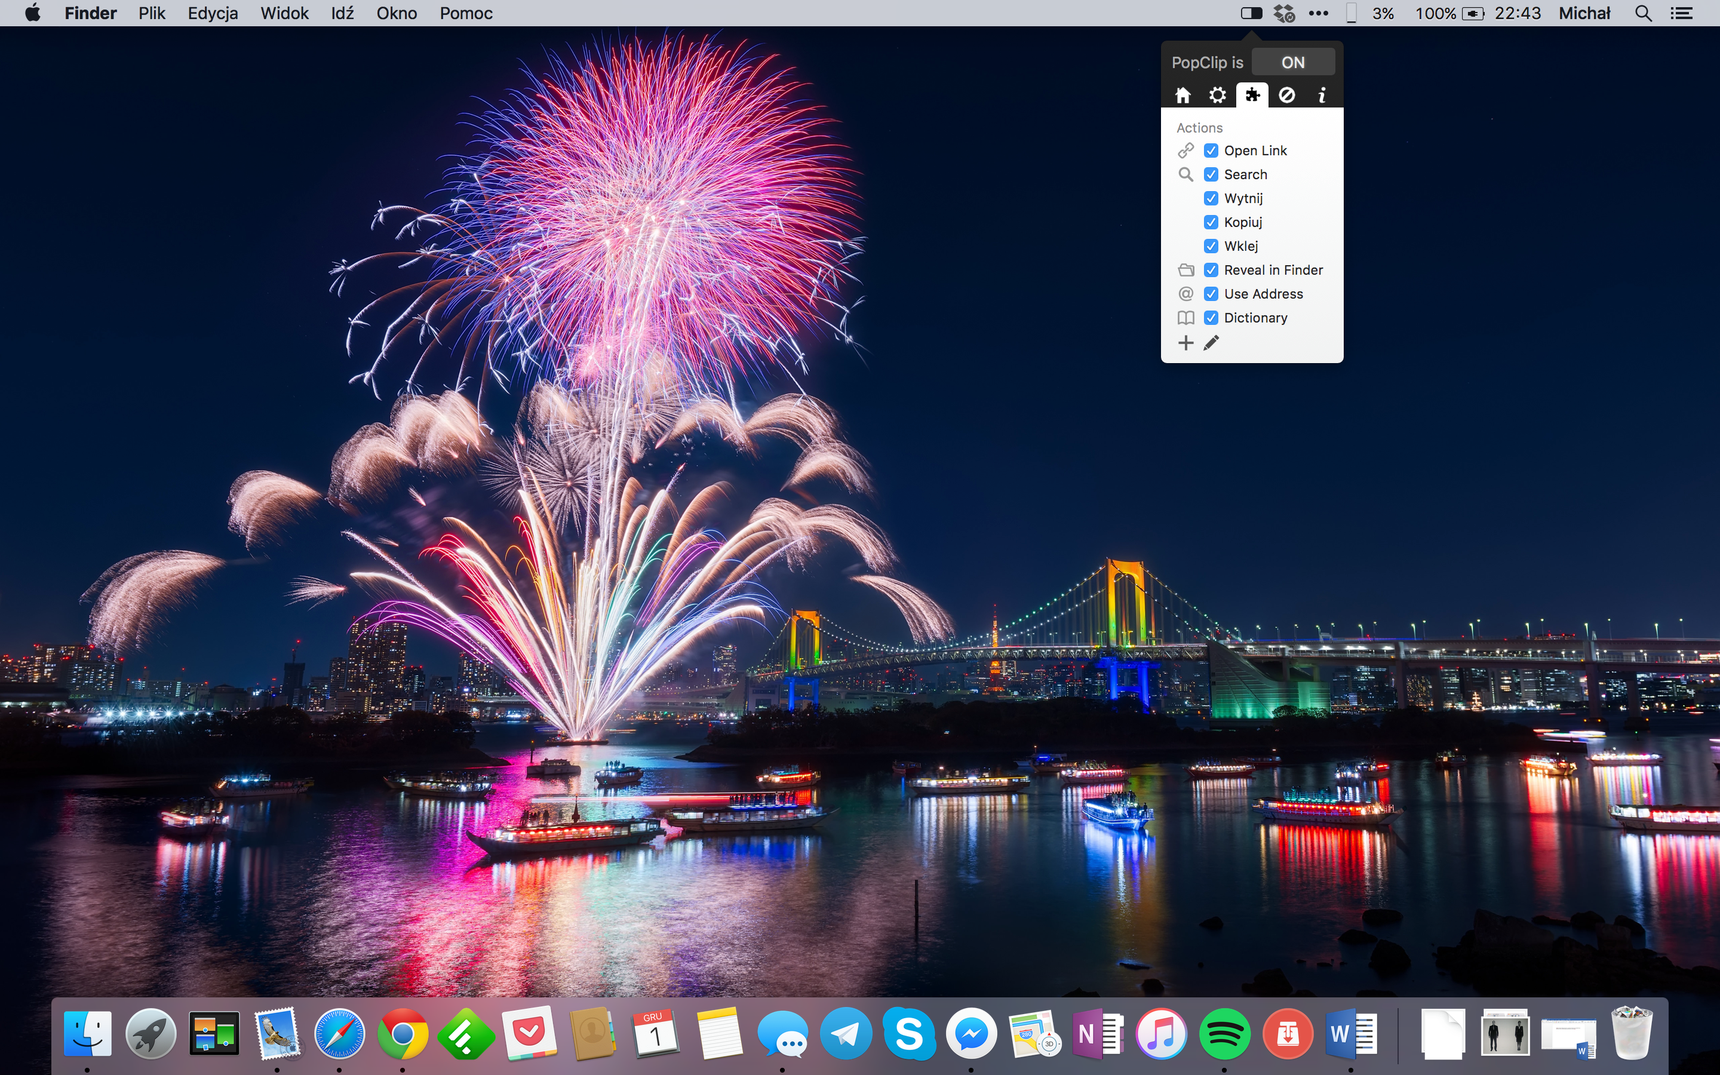1720x1075 pixels.
Task: Open Finder from the Dock
Action: [x=88, y=1034]
